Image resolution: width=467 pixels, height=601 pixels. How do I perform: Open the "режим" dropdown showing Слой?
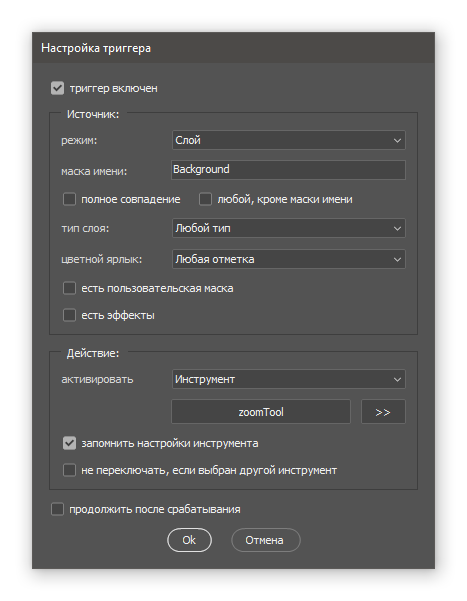(x=289, y=140)
